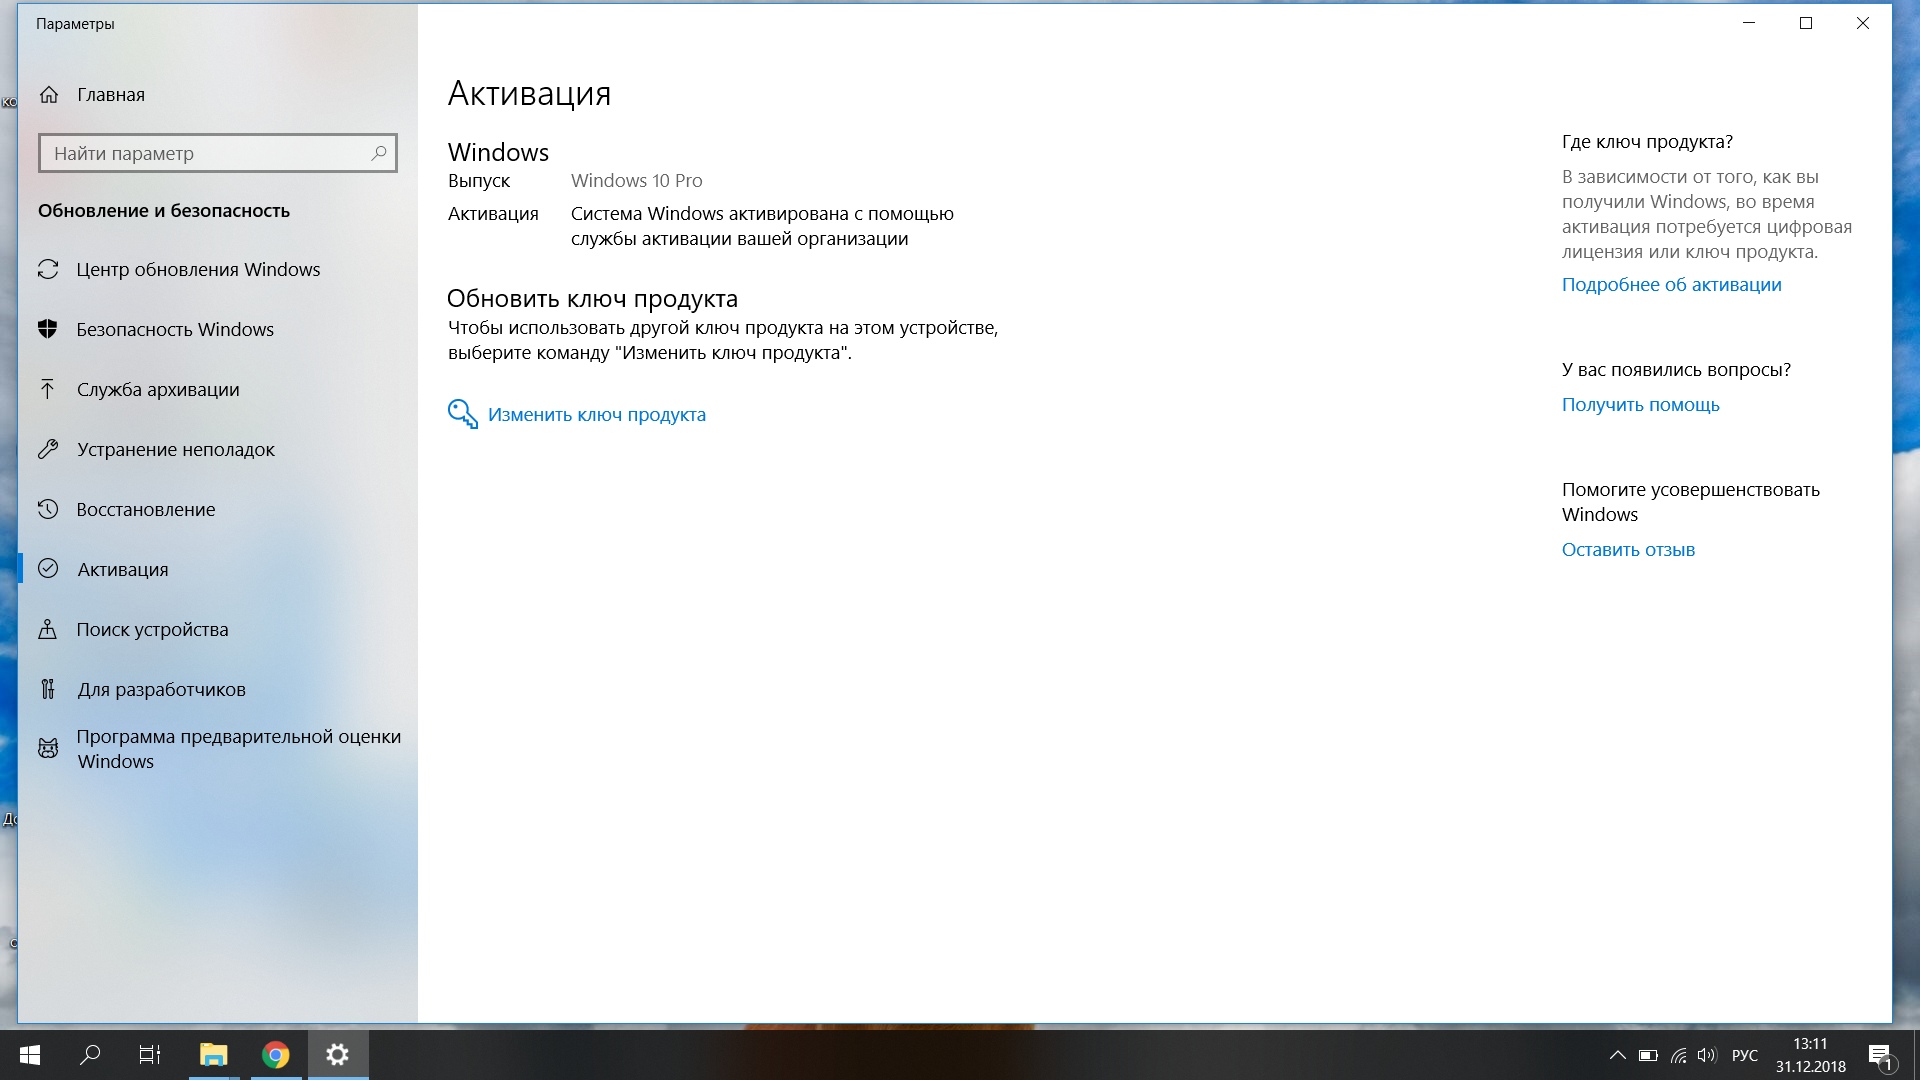Click the developer tools icon in sidebar
Viewport: 1920px width, 1080px height.
click(x=48, y=689)
